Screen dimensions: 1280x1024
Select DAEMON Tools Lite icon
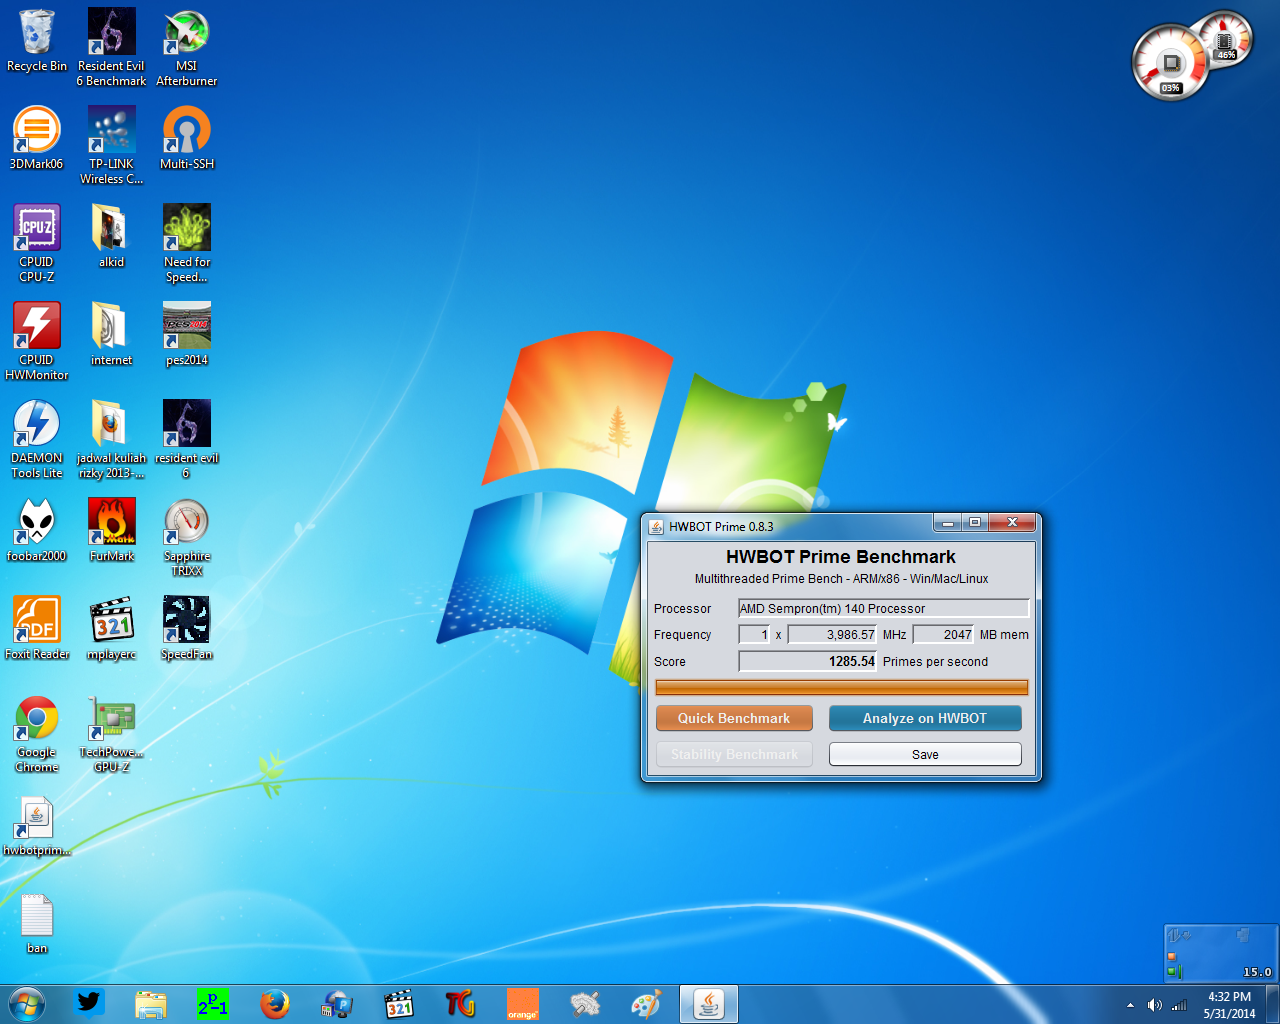pyautogui.click(x=37, y=439)
